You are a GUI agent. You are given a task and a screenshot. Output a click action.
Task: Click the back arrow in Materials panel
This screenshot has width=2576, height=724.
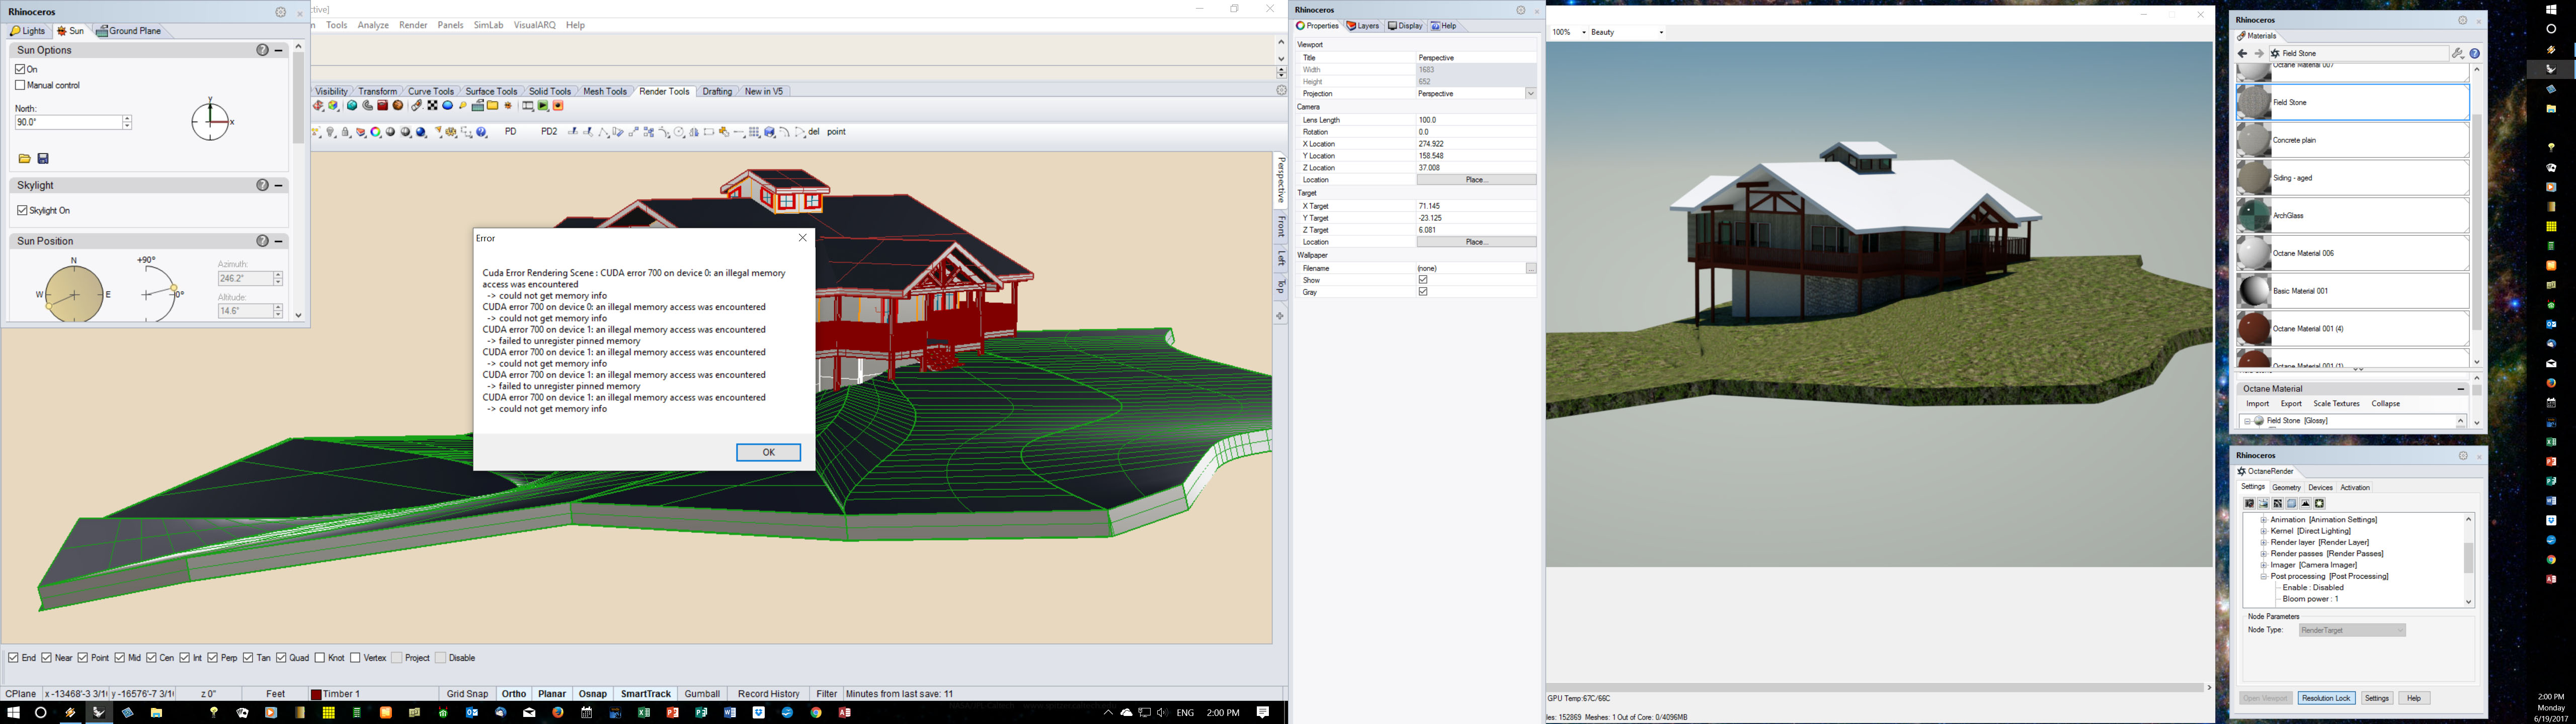(2242, 53)
